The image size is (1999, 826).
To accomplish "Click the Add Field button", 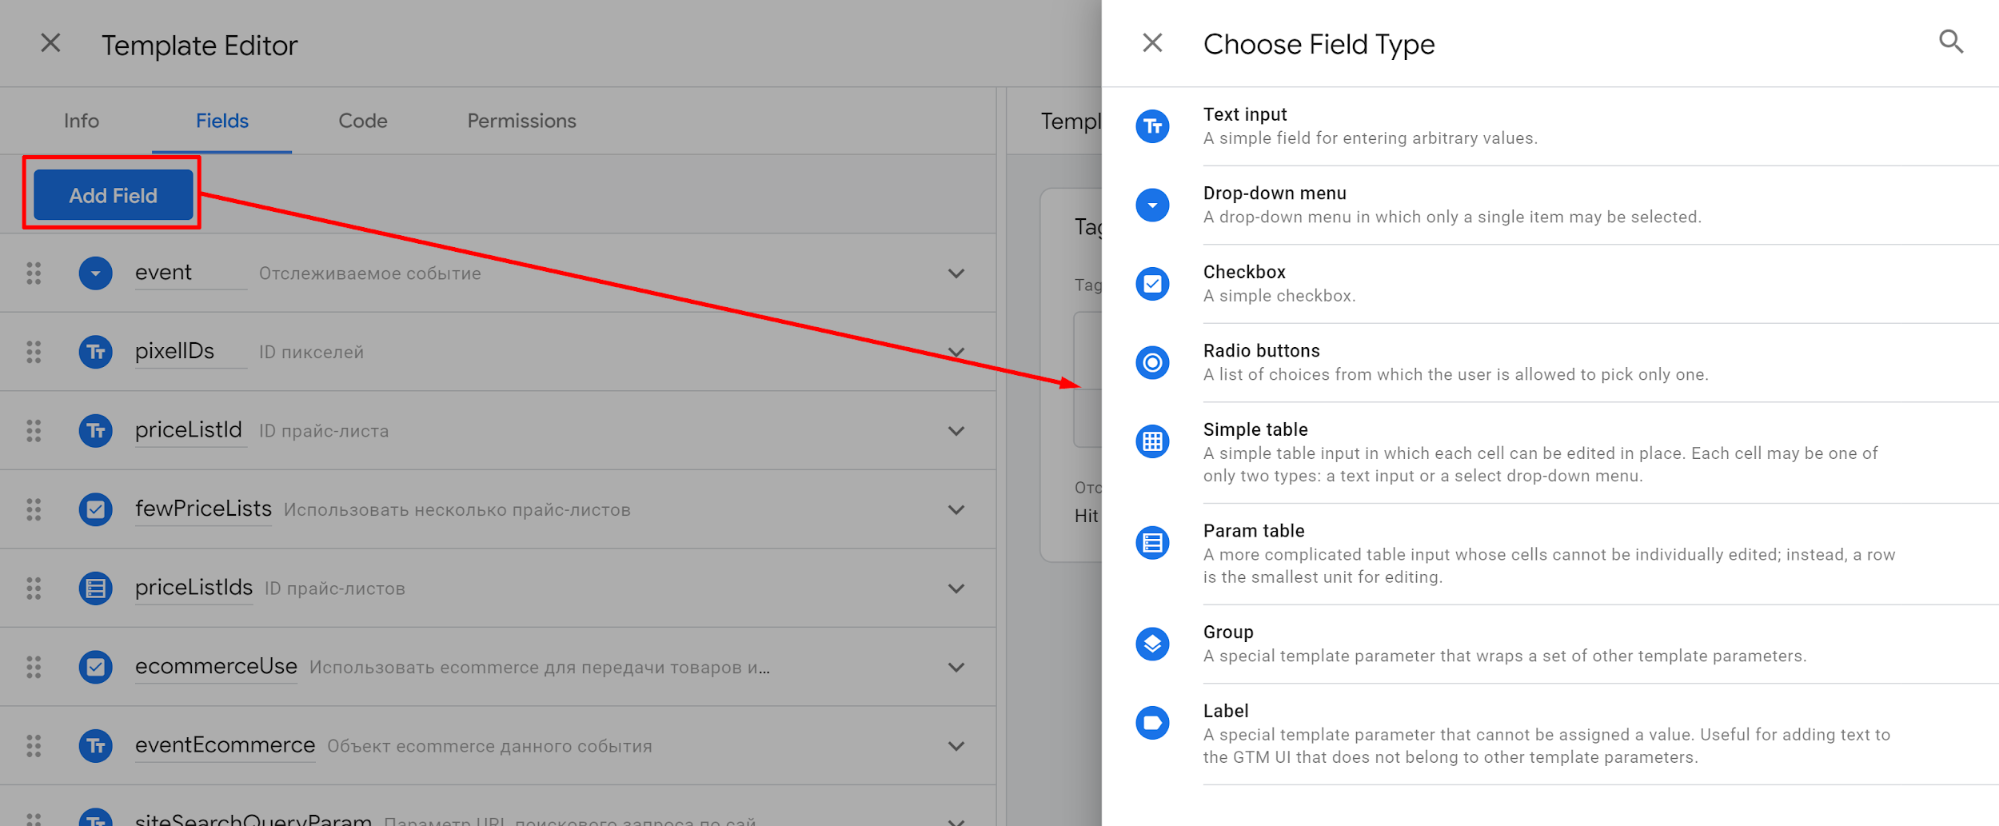I will [113, 195].
